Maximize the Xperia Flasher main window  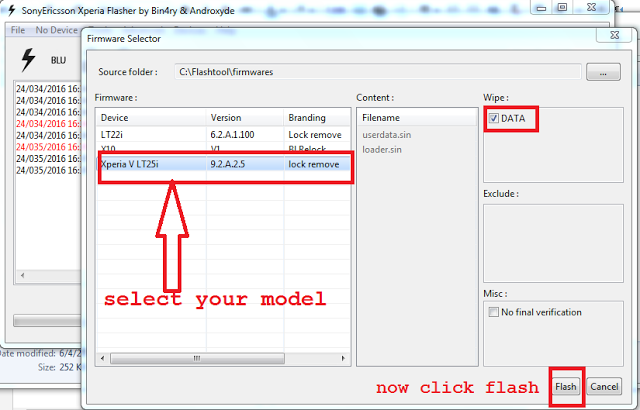pos(562,8)
